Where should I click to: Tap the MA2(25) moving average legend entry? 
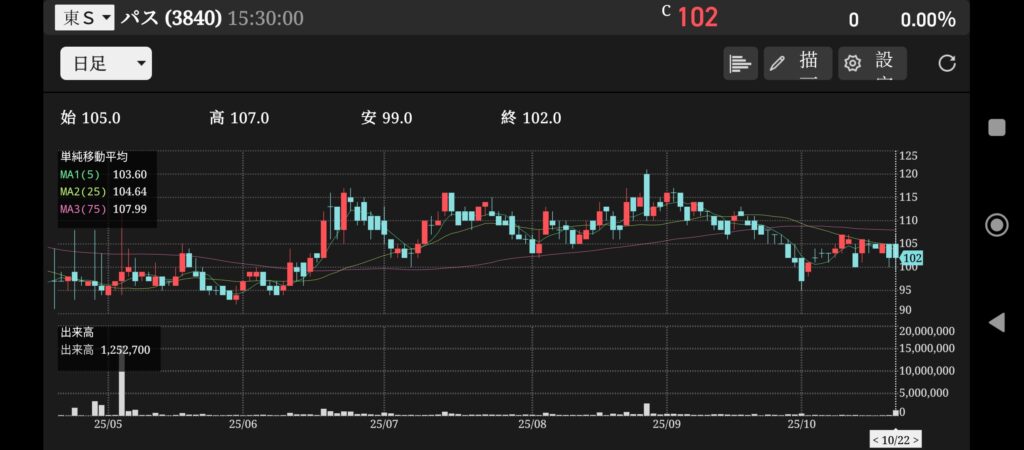coord(103,192)
